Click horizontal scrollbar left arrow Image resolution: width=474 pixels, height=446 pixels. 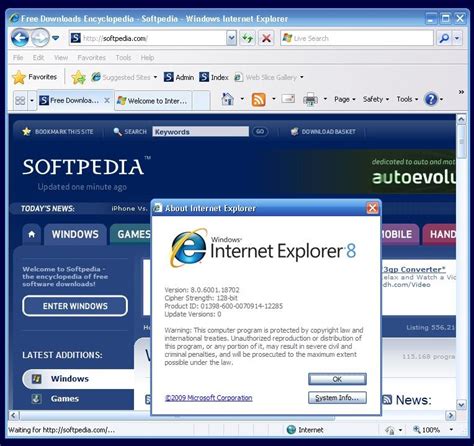[x=13, y=415]
